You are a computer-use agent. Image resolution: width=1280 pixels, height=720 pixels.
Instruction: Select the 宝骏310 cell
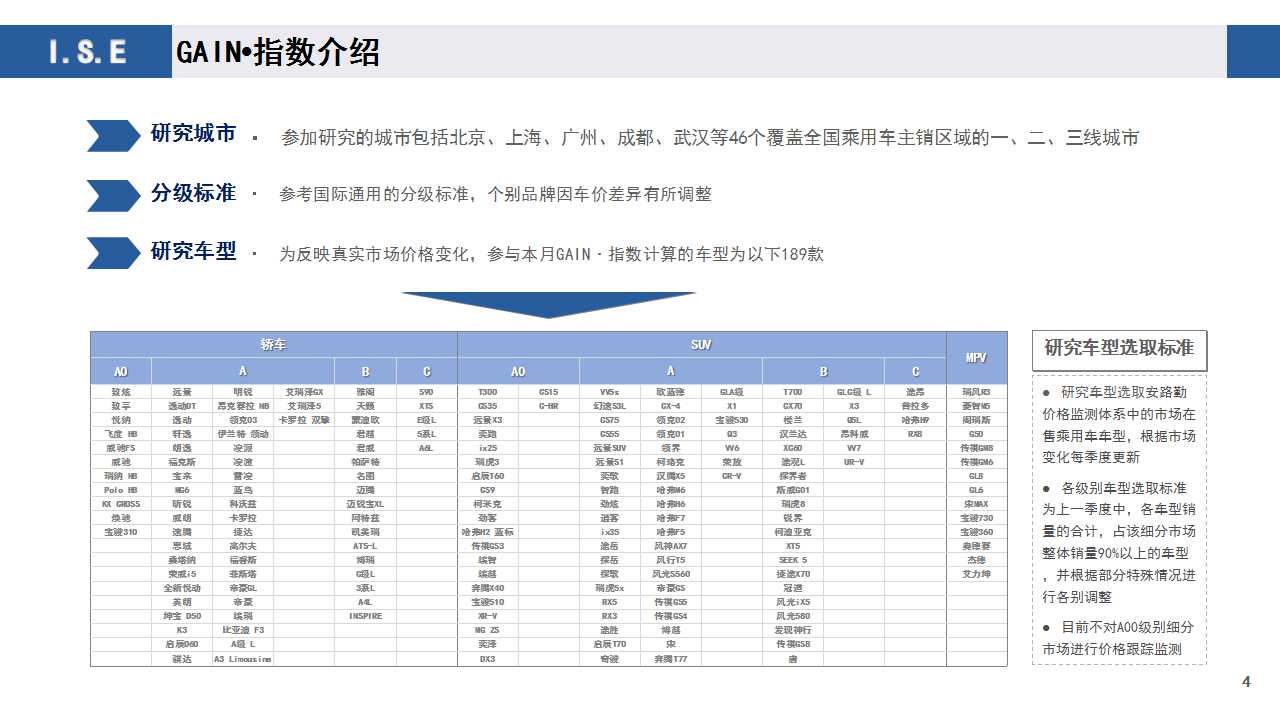pos(121,532)
